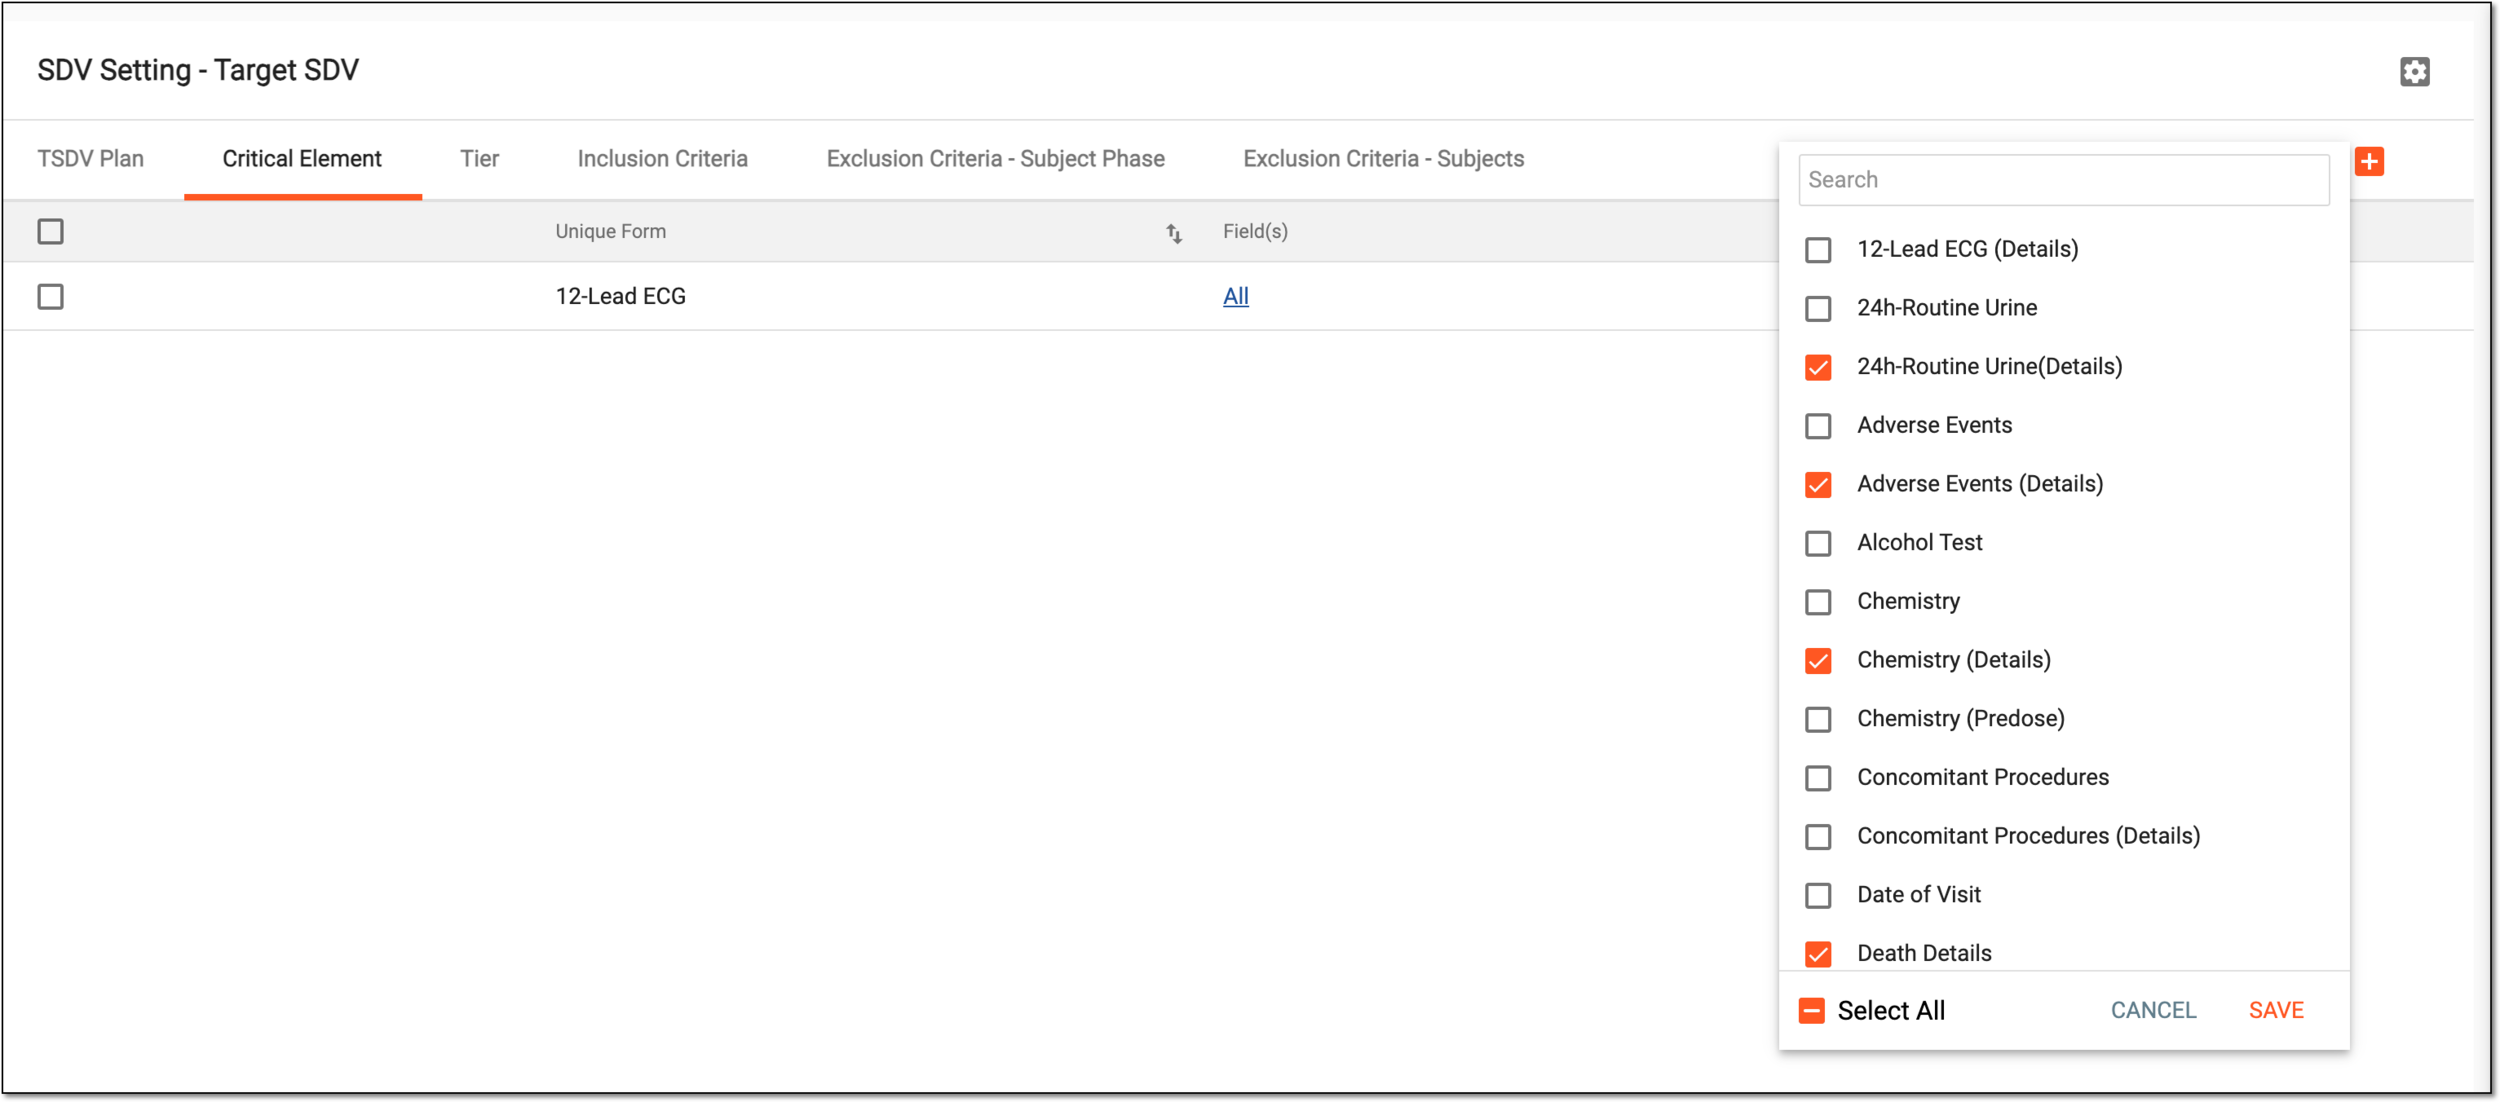Check Adverse Events option
The height and width of the screenshot is (1102, 2500).
[1818, 425]
